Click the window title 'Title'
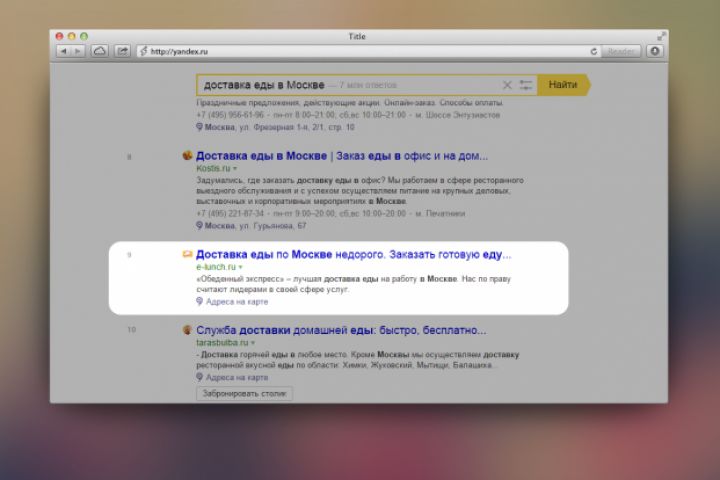720x480 pixels. [357, 36]
